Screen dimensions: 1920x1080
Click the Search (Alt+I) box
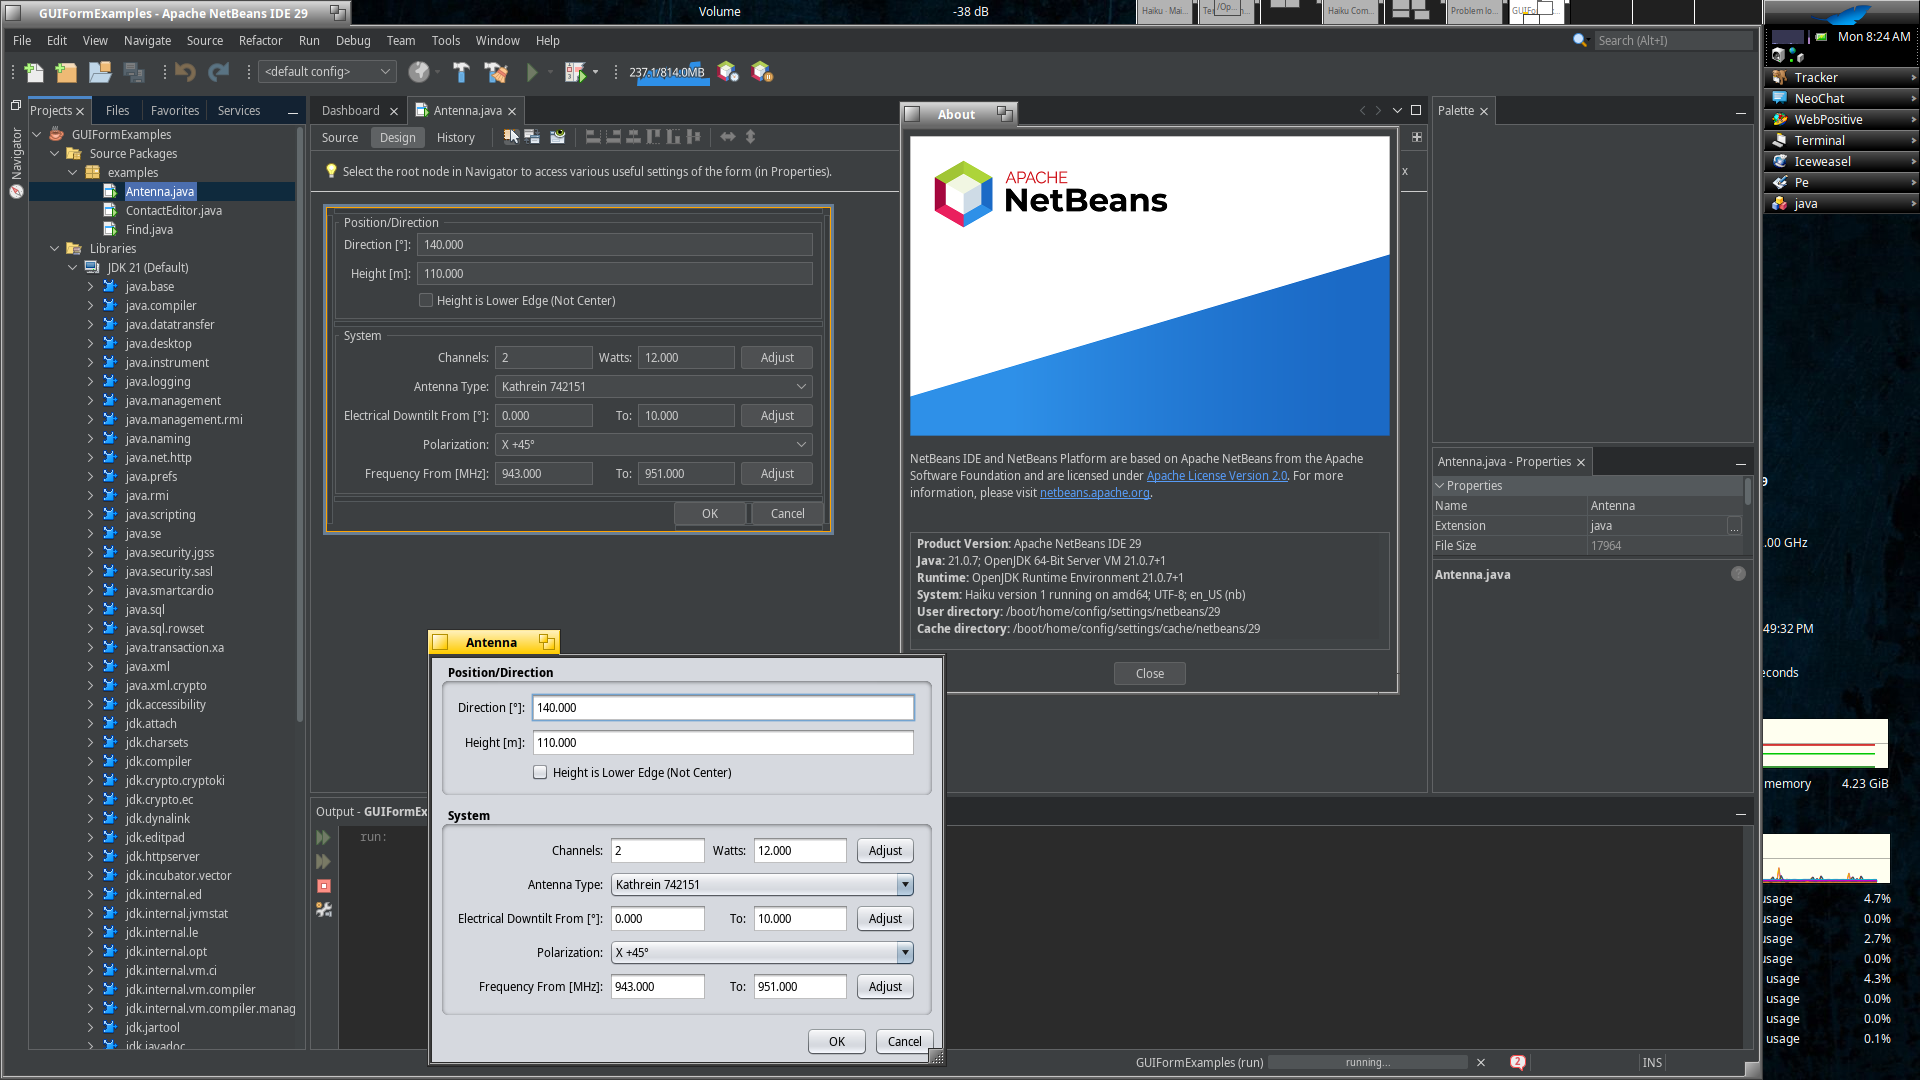pyautogui.click(x=1674, y=41)
